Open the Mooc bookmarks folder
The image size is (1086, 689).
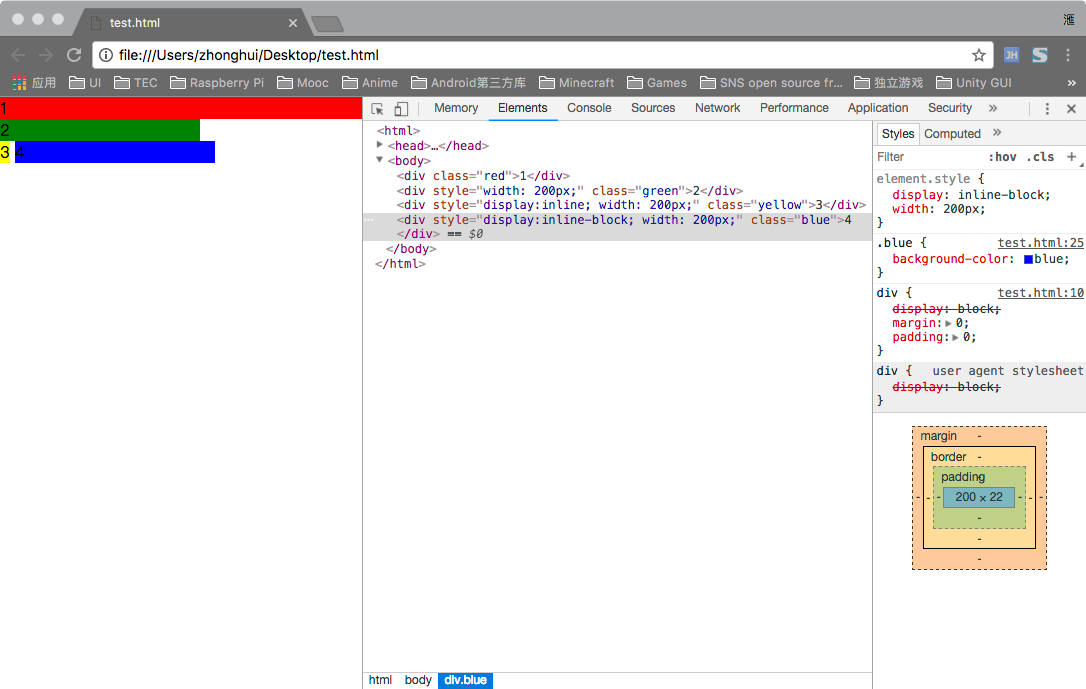pyautogui.click(x=303, y=83)
